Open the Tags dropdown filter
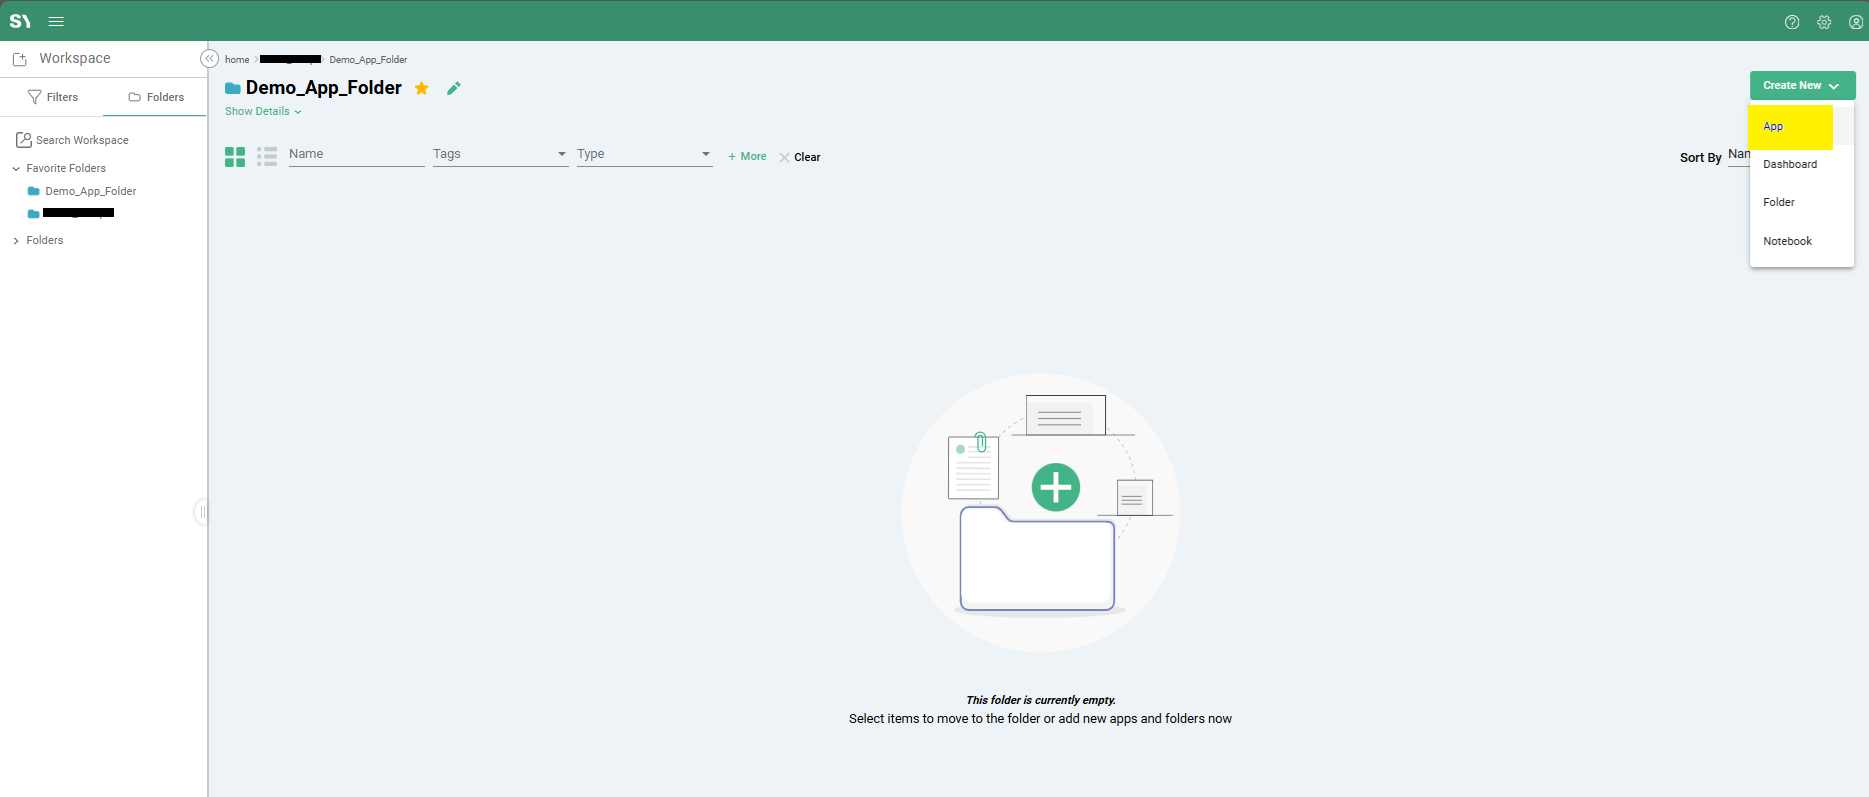The width and height of the screenshot is (1869, 797). point(499,154)
